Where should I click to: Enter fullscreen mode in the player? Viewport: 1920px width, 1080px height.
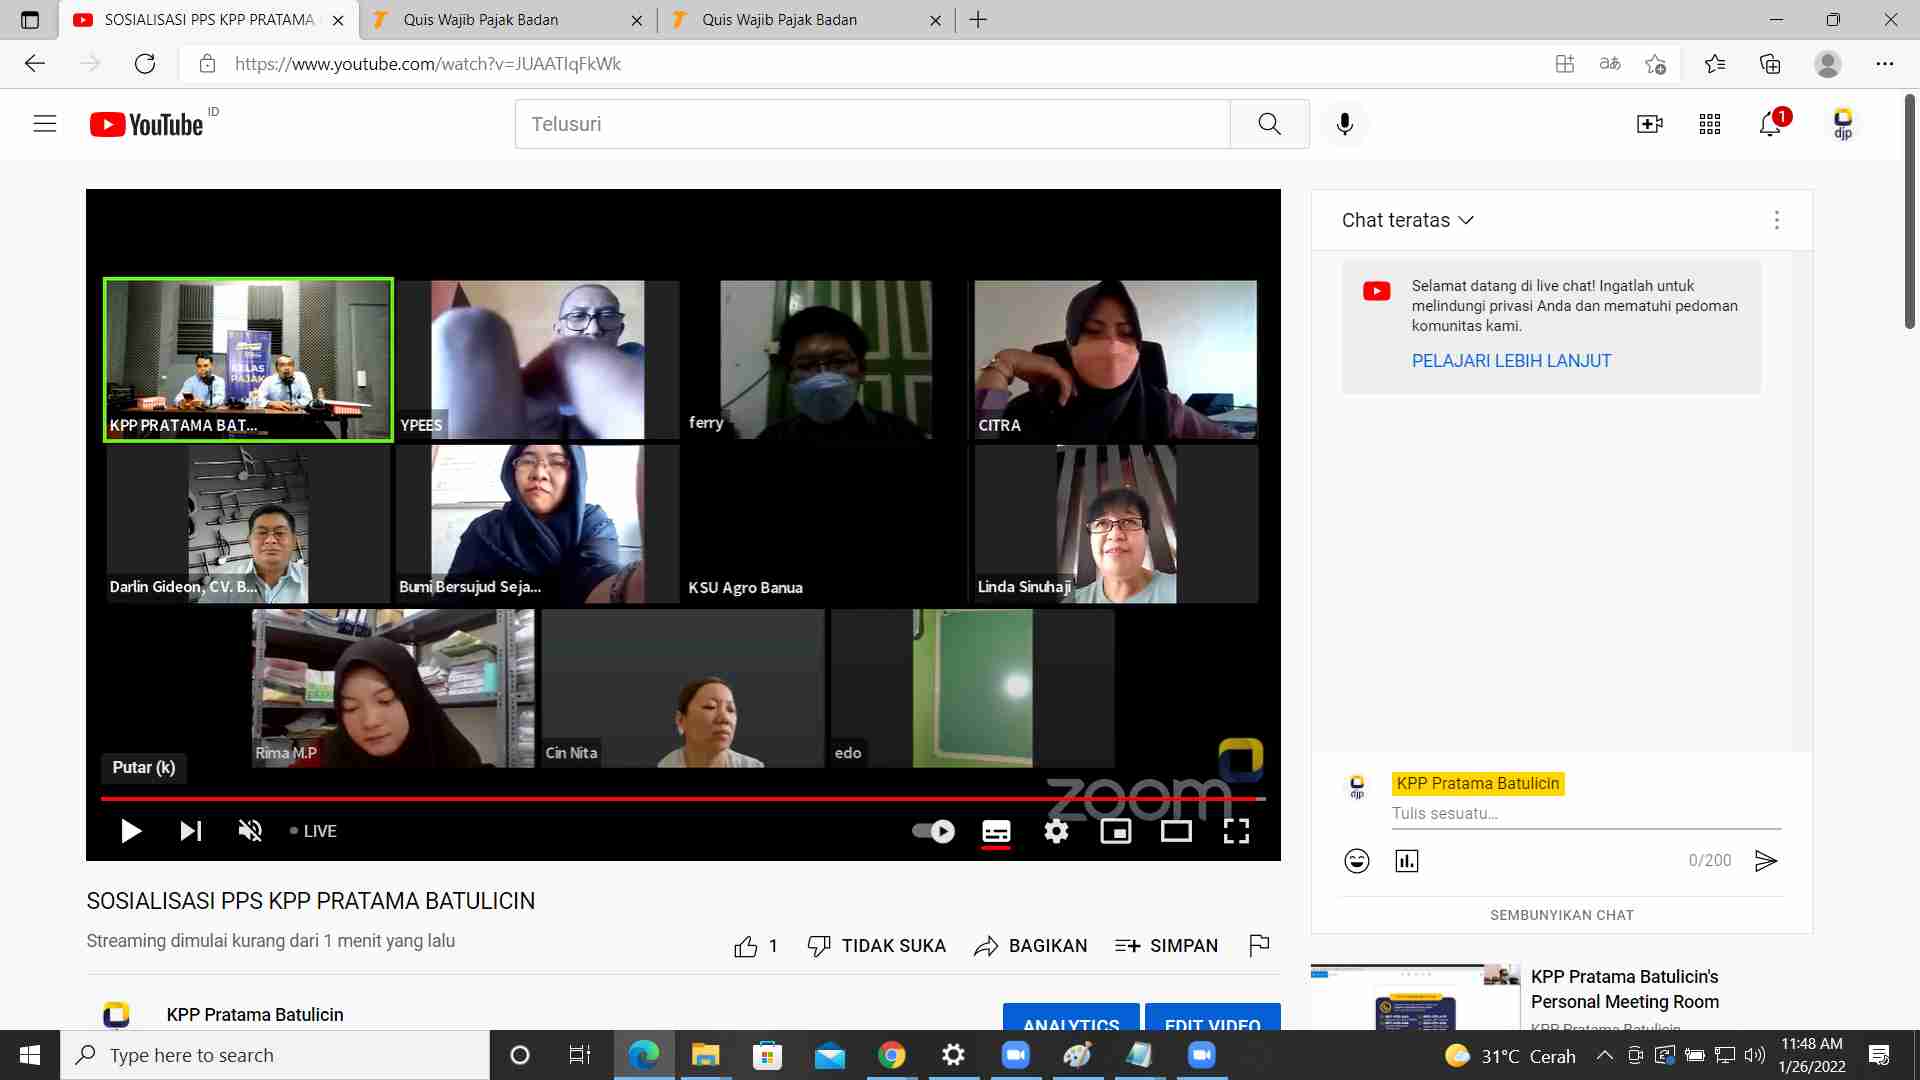coord(1236,831)
